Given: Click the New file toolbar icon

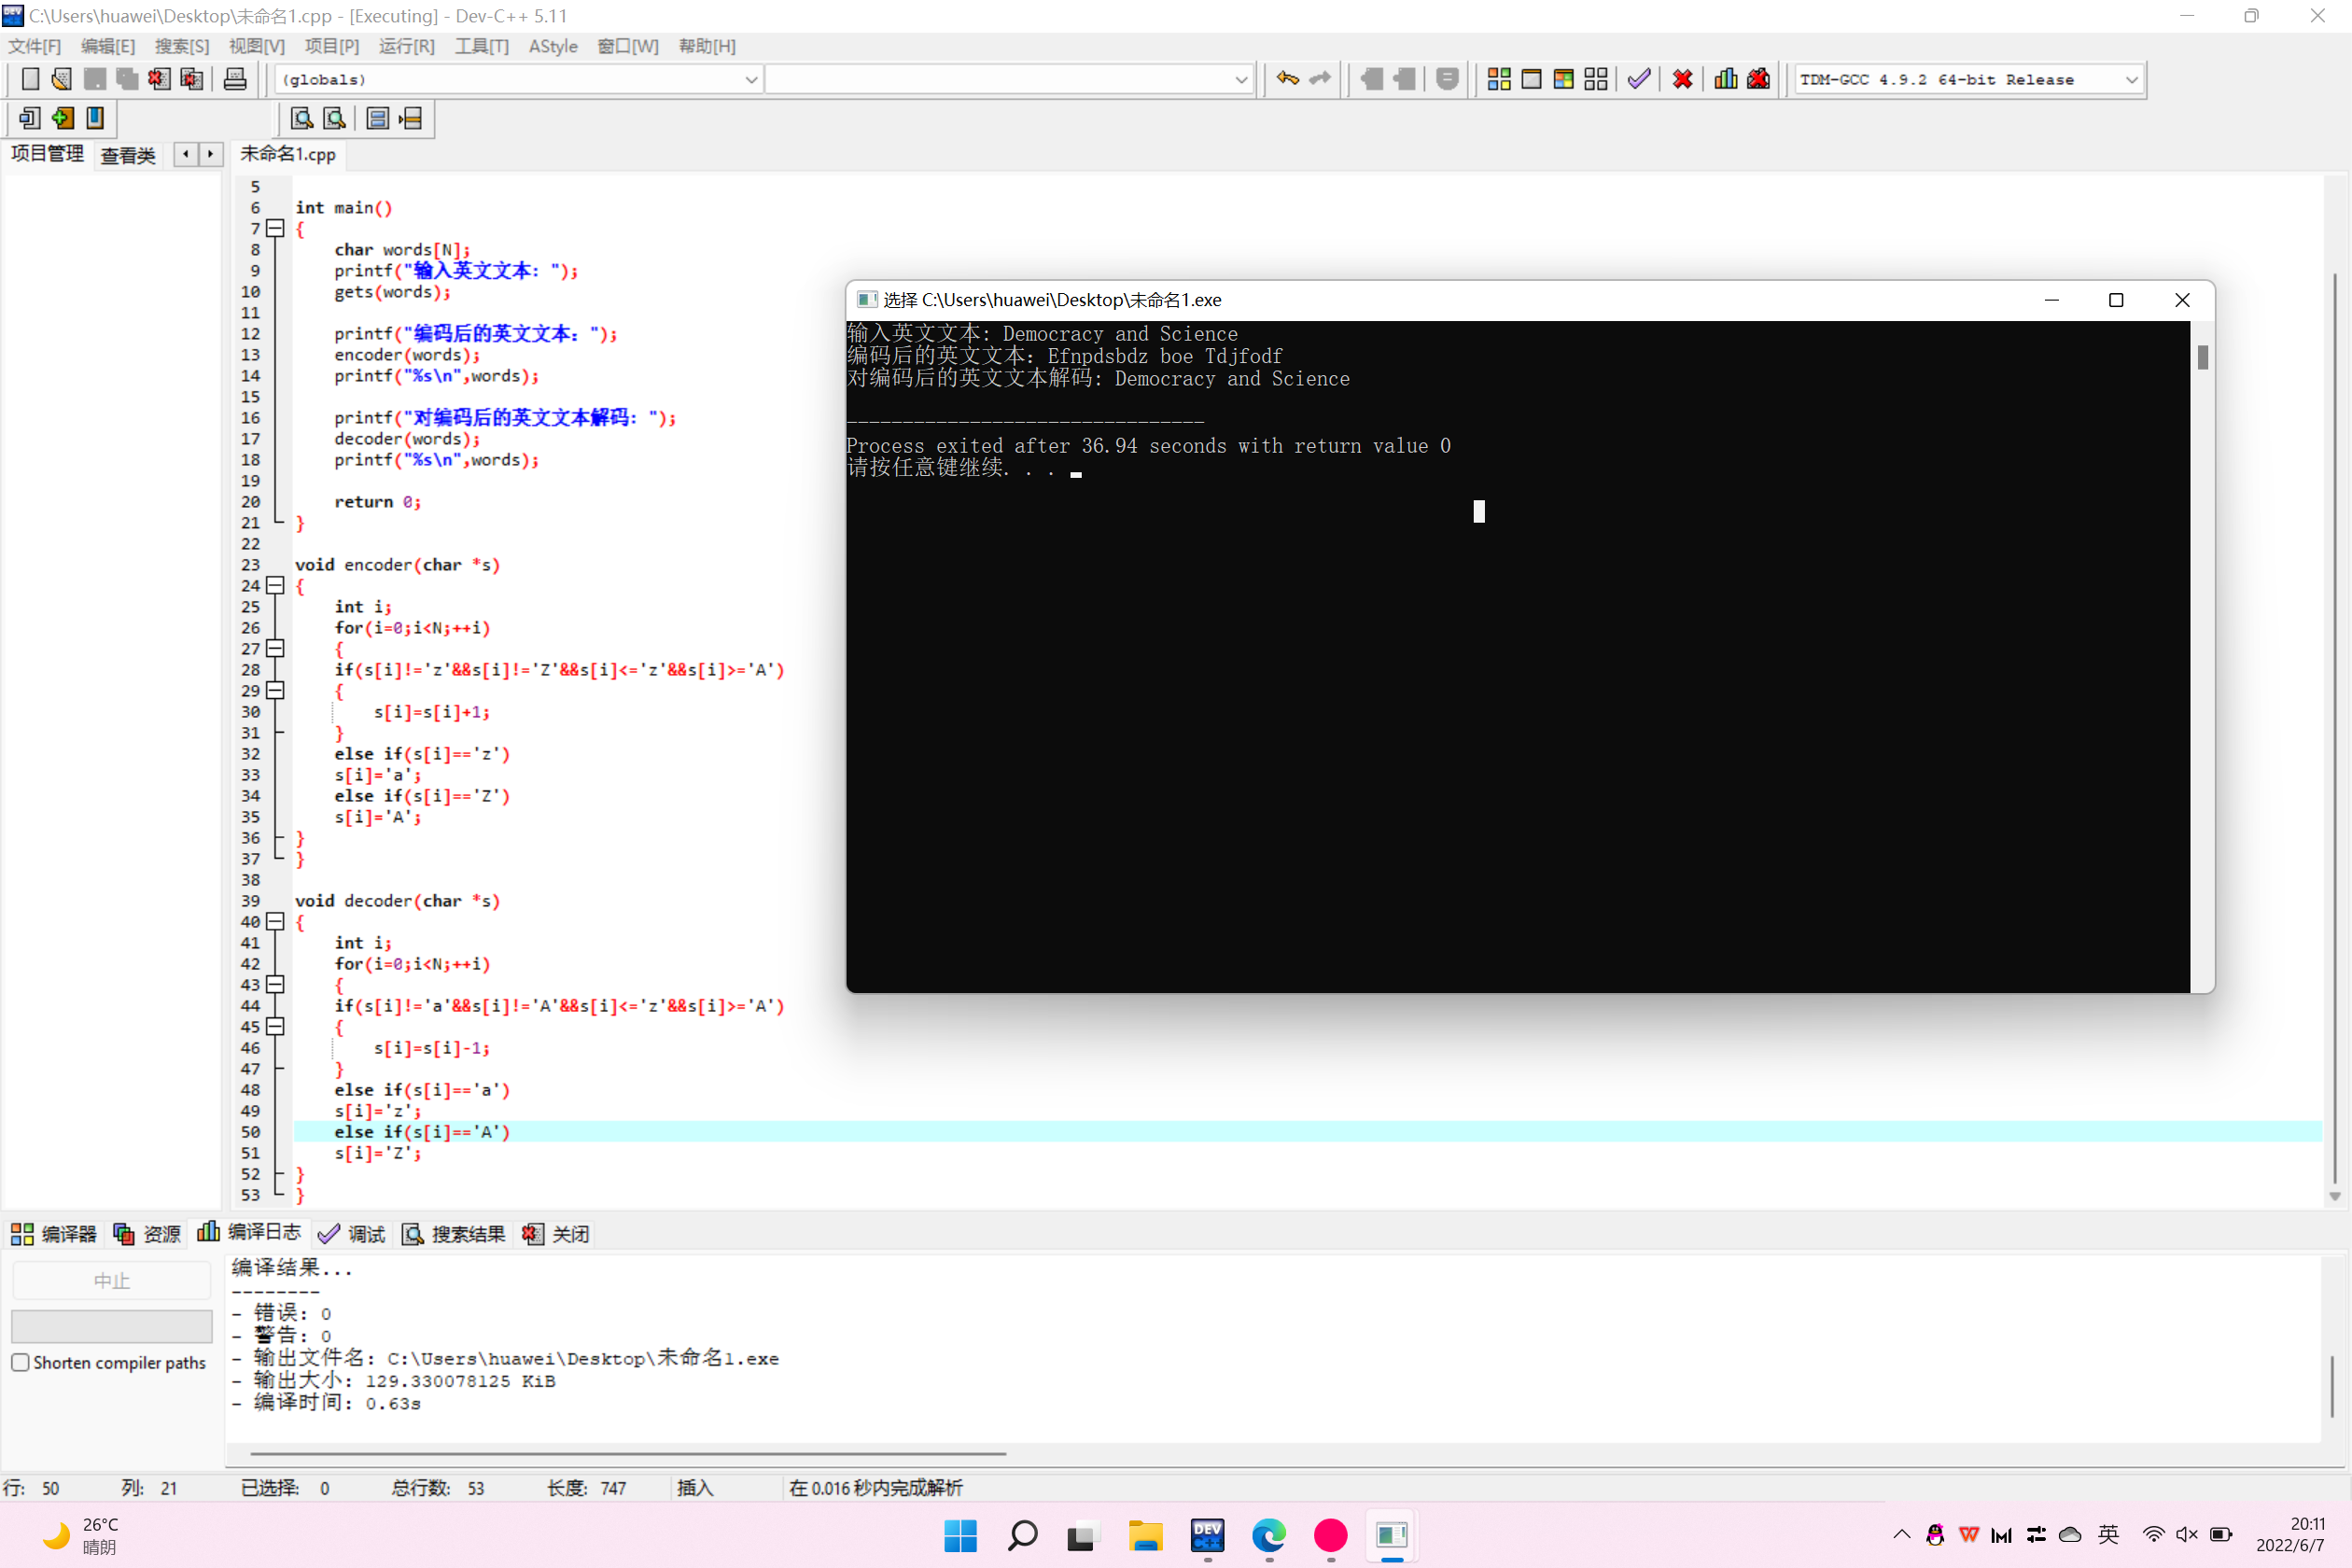Looking at the screenshot, I should click(30, 79).
